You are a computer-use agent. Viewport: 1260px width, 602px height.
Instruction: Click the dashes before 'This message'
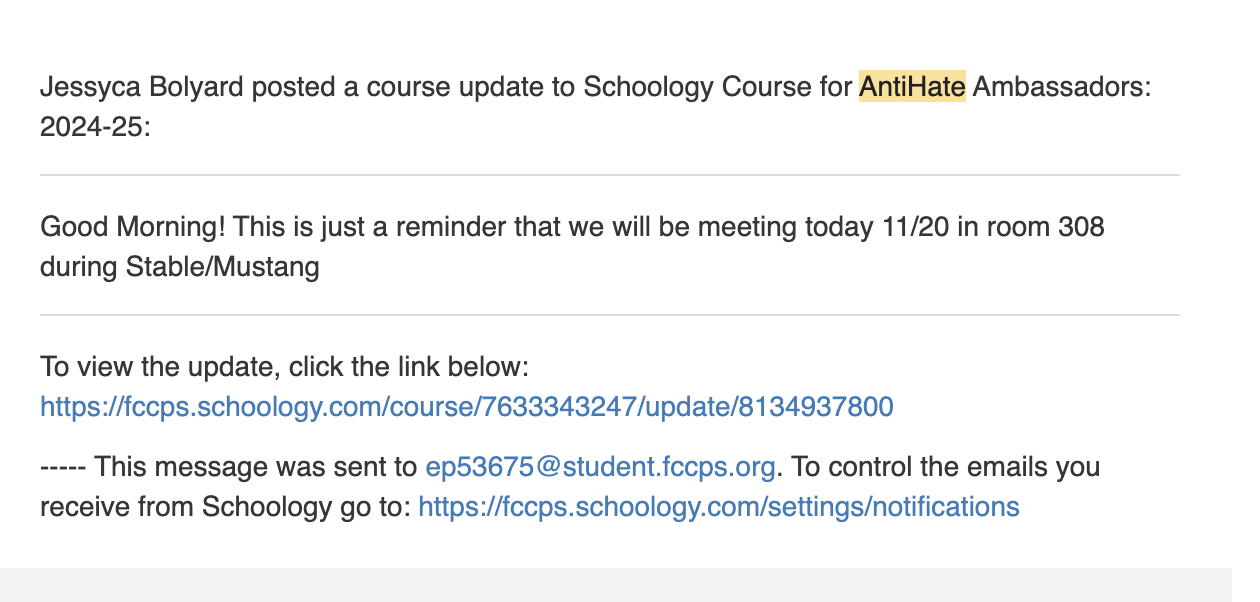coord(64,467)
